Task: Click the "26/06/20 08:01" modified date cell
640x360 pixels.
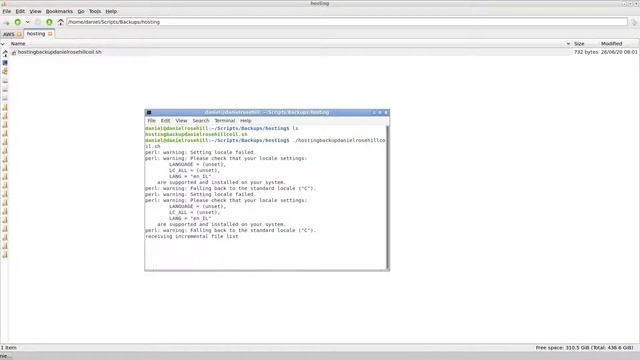Action: [x=619, y=52]
